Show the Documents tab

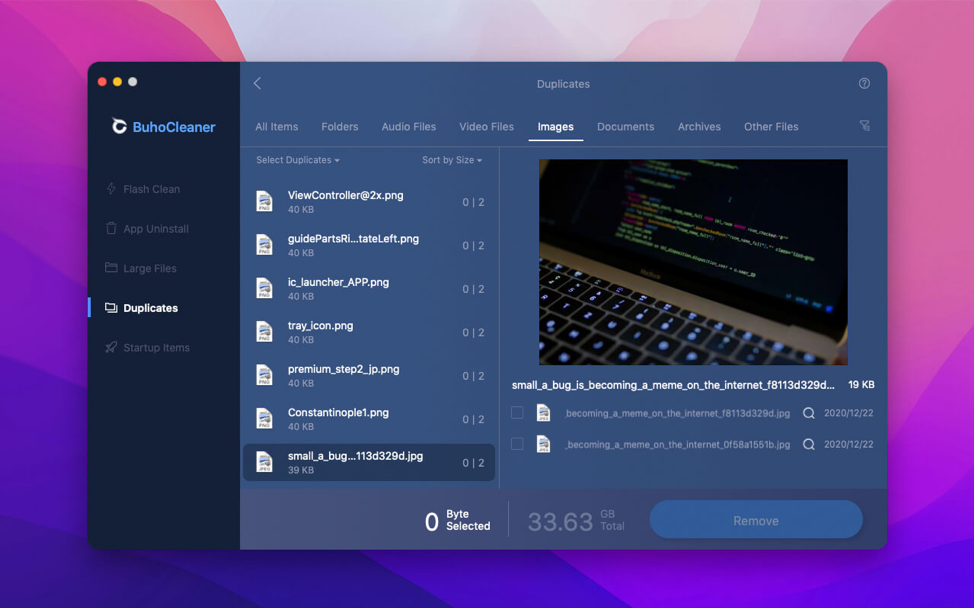point(626,127)
